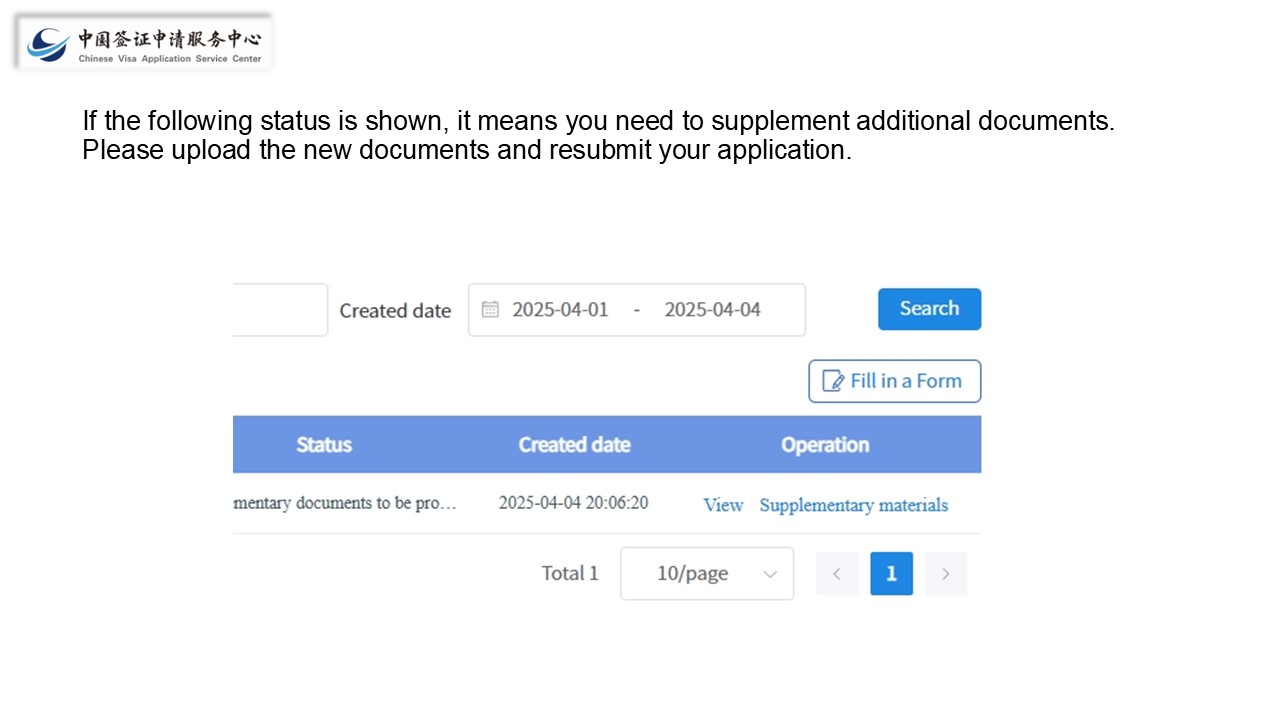Screen dimensions: 1280x720
Task: Click the 2025-04-04 20:06:20 created date cell
Action: coord(573,503)
